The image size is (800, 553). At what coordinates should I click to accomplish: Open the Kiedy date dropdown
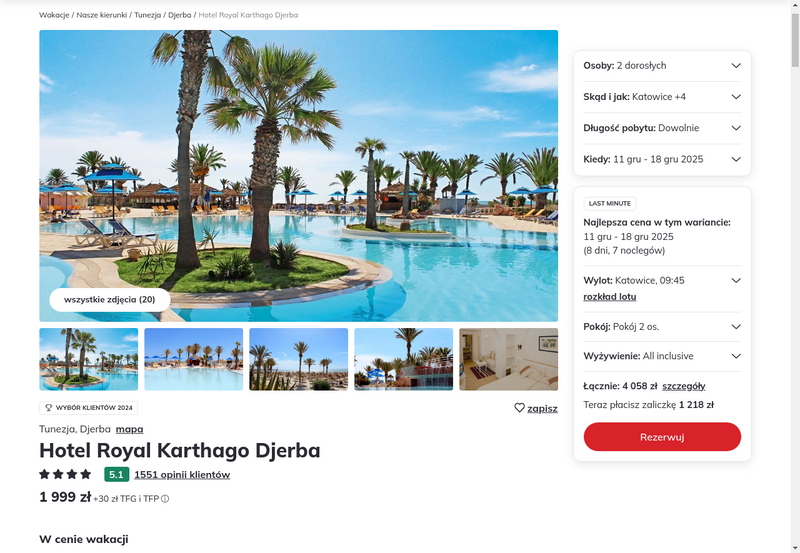662,159
